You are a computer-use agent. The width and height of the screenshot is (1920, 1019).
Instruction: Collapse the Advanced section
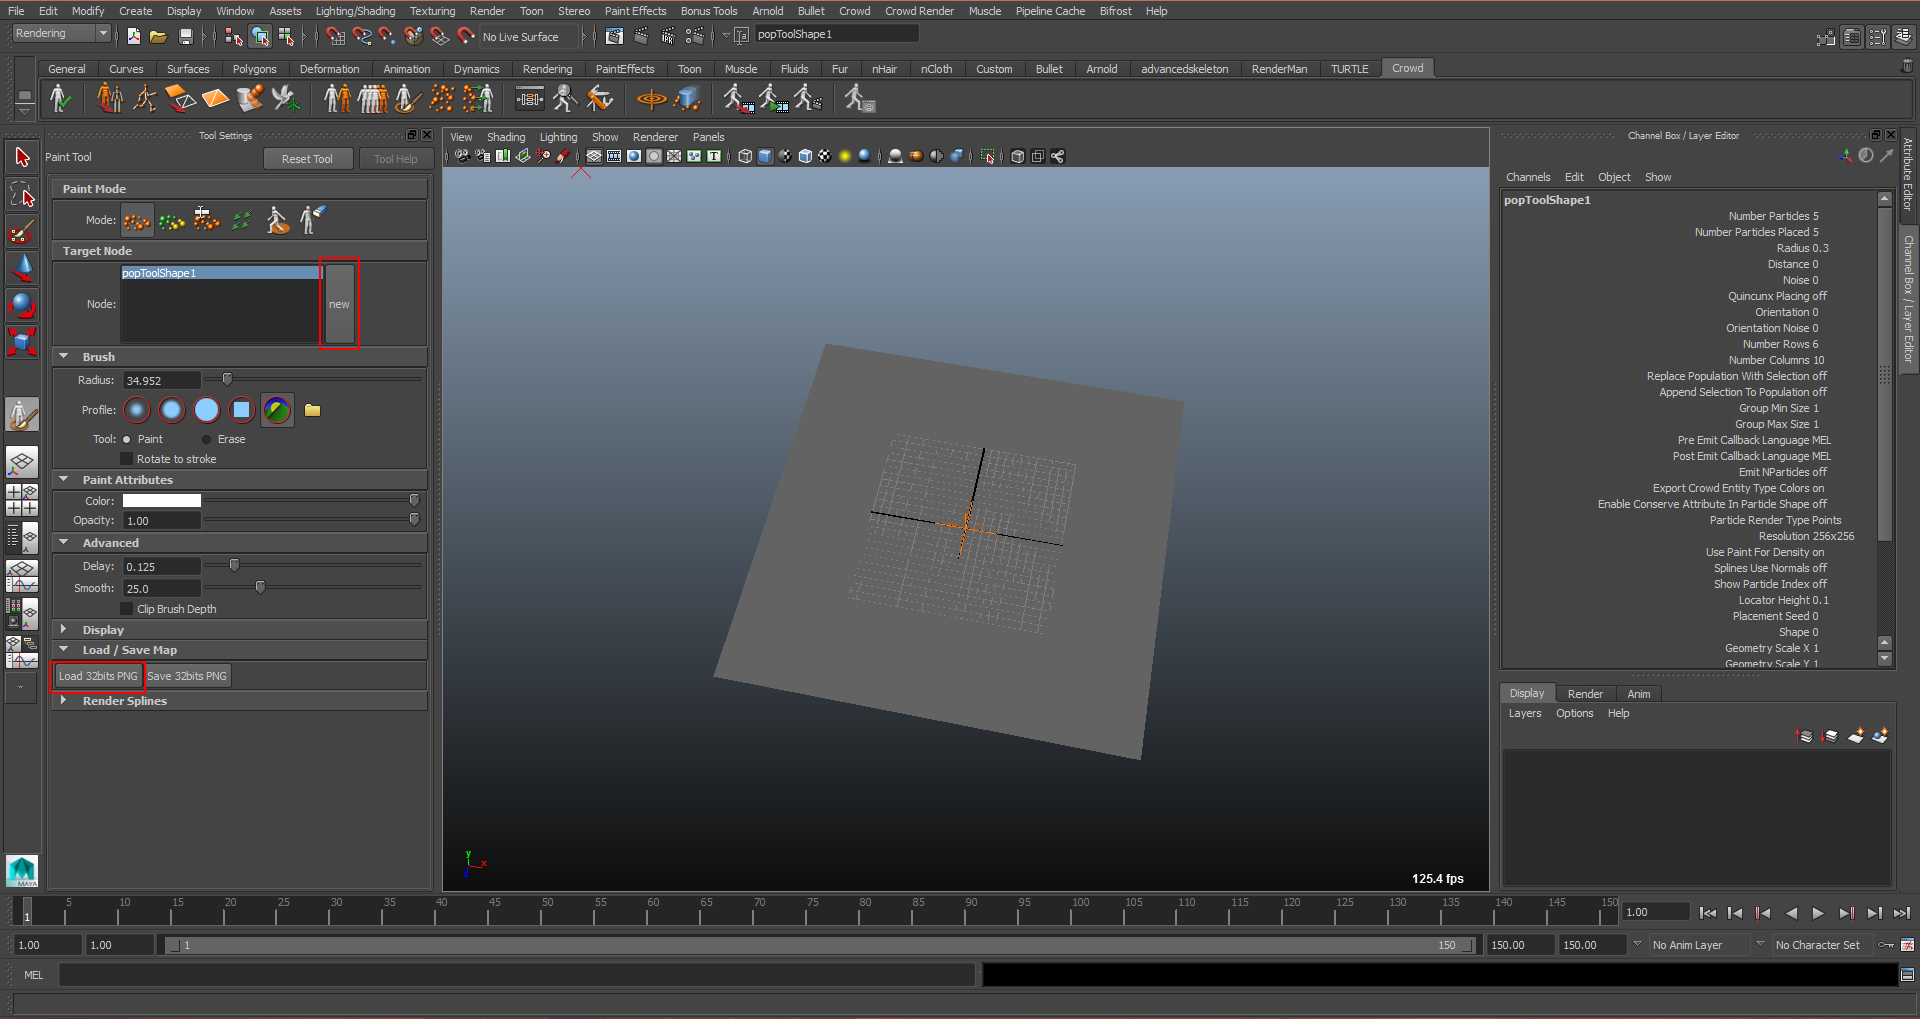(x=64, y=542)
